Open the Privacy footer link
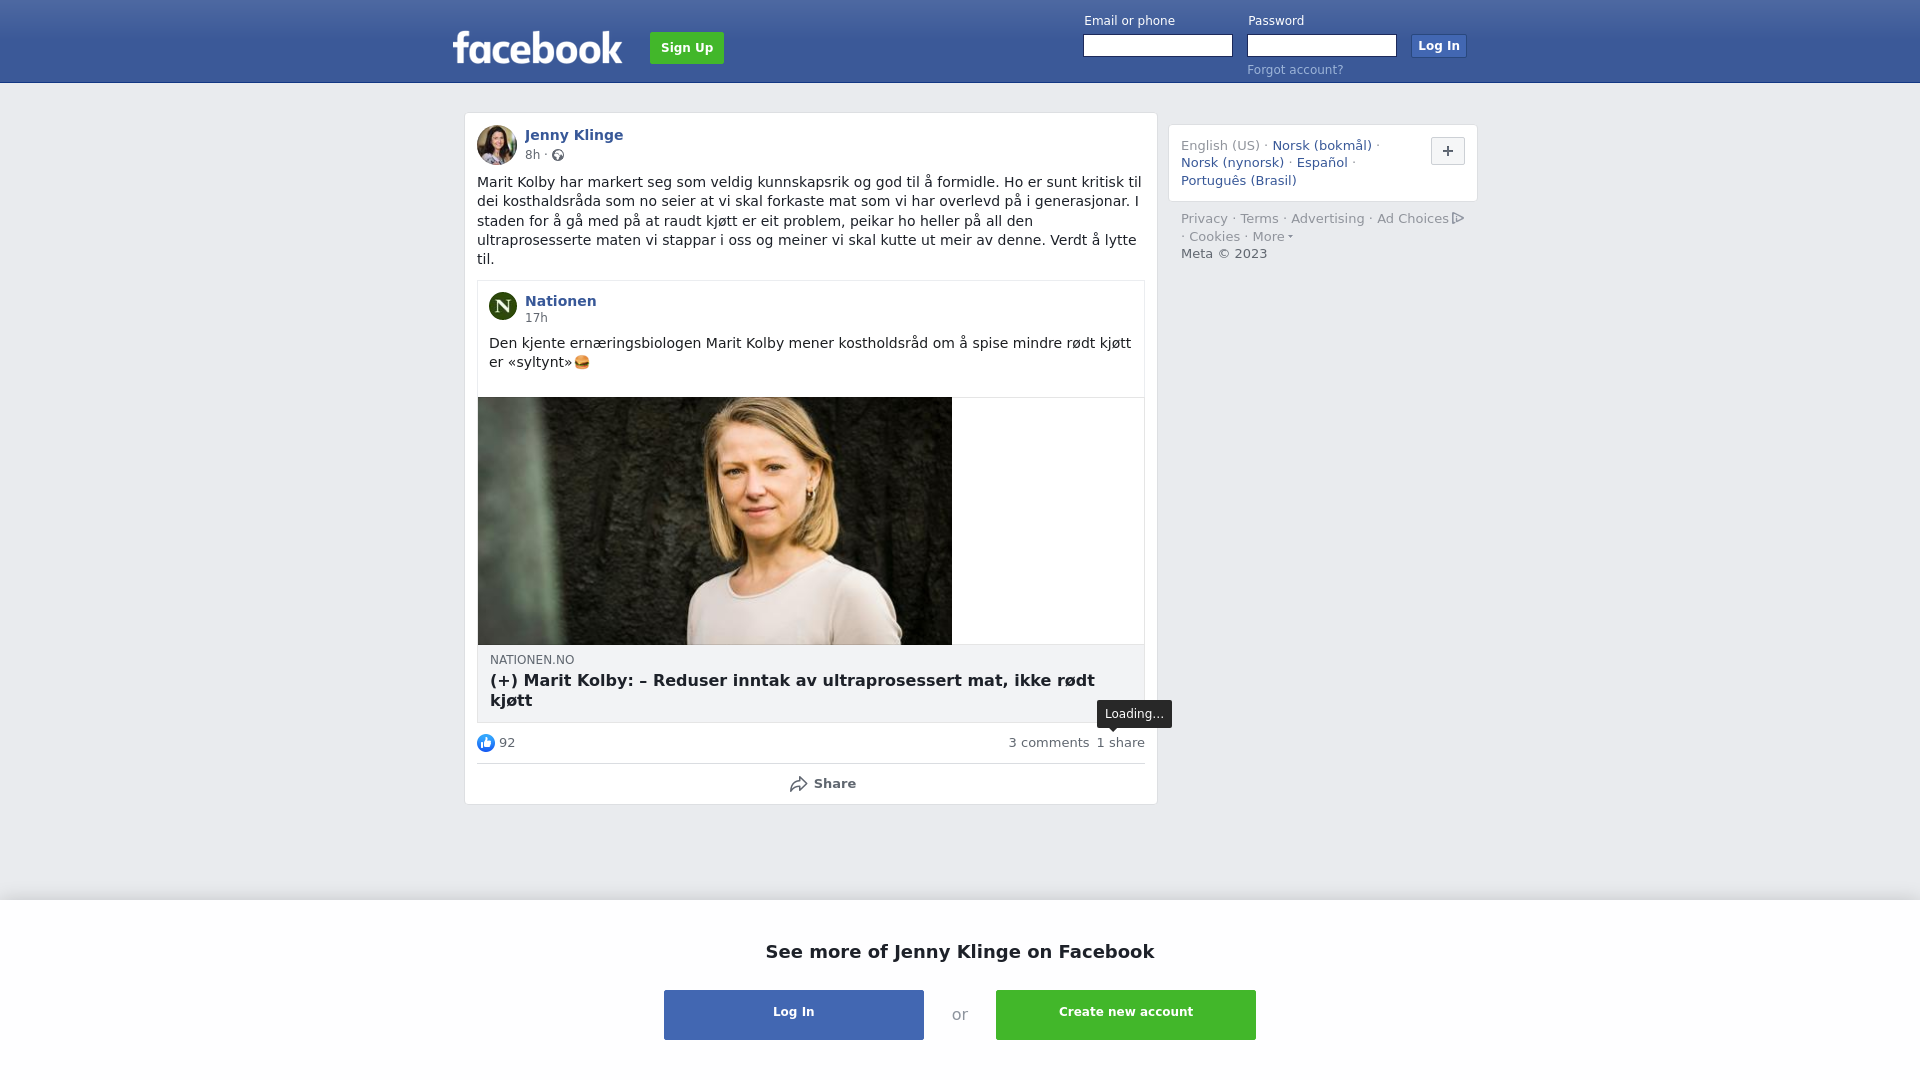This screenshot has height=1080, width=1920. pos(1204,219)
